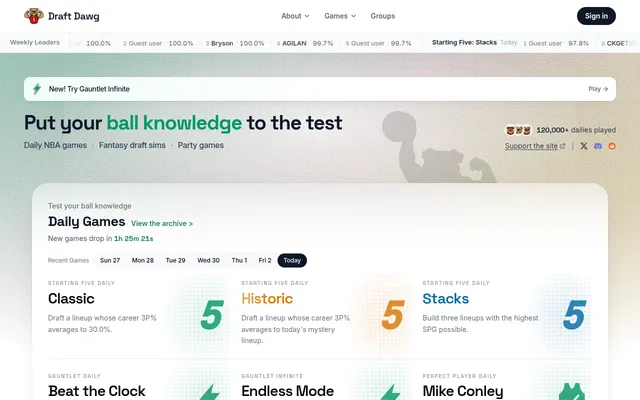This screenshot has height=400, width=640.
Task: Open the Stacks game title
Action: coord(445,298)
